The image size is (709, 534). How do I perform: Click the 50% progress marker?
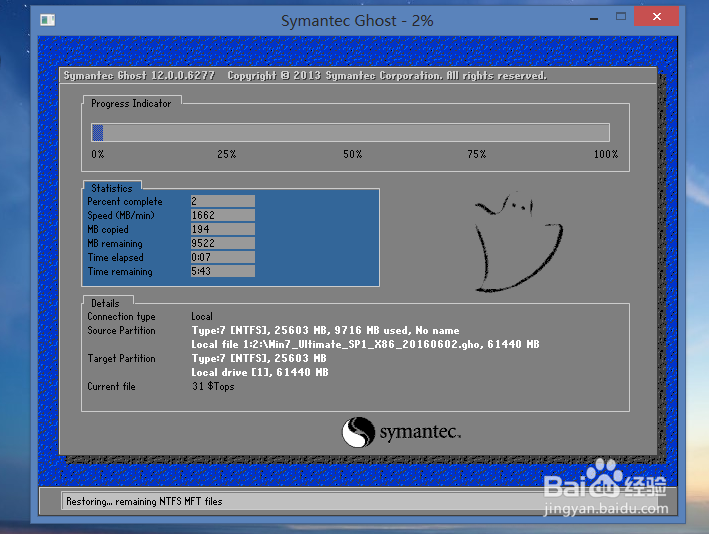352,154
